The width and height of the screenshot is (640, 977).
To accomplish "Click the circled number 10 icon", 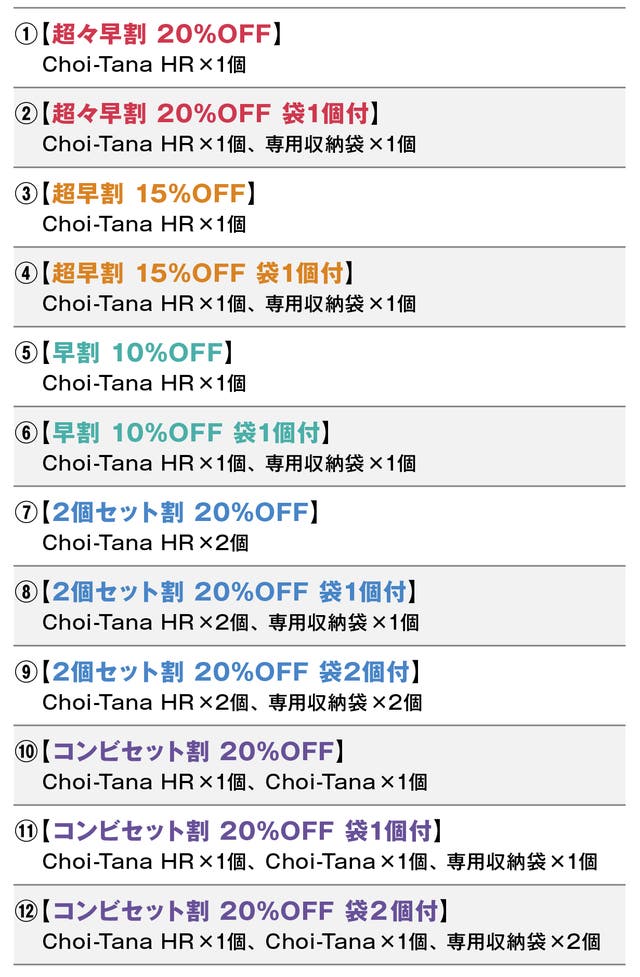I will pyautogui.click(x=25, y=752).
